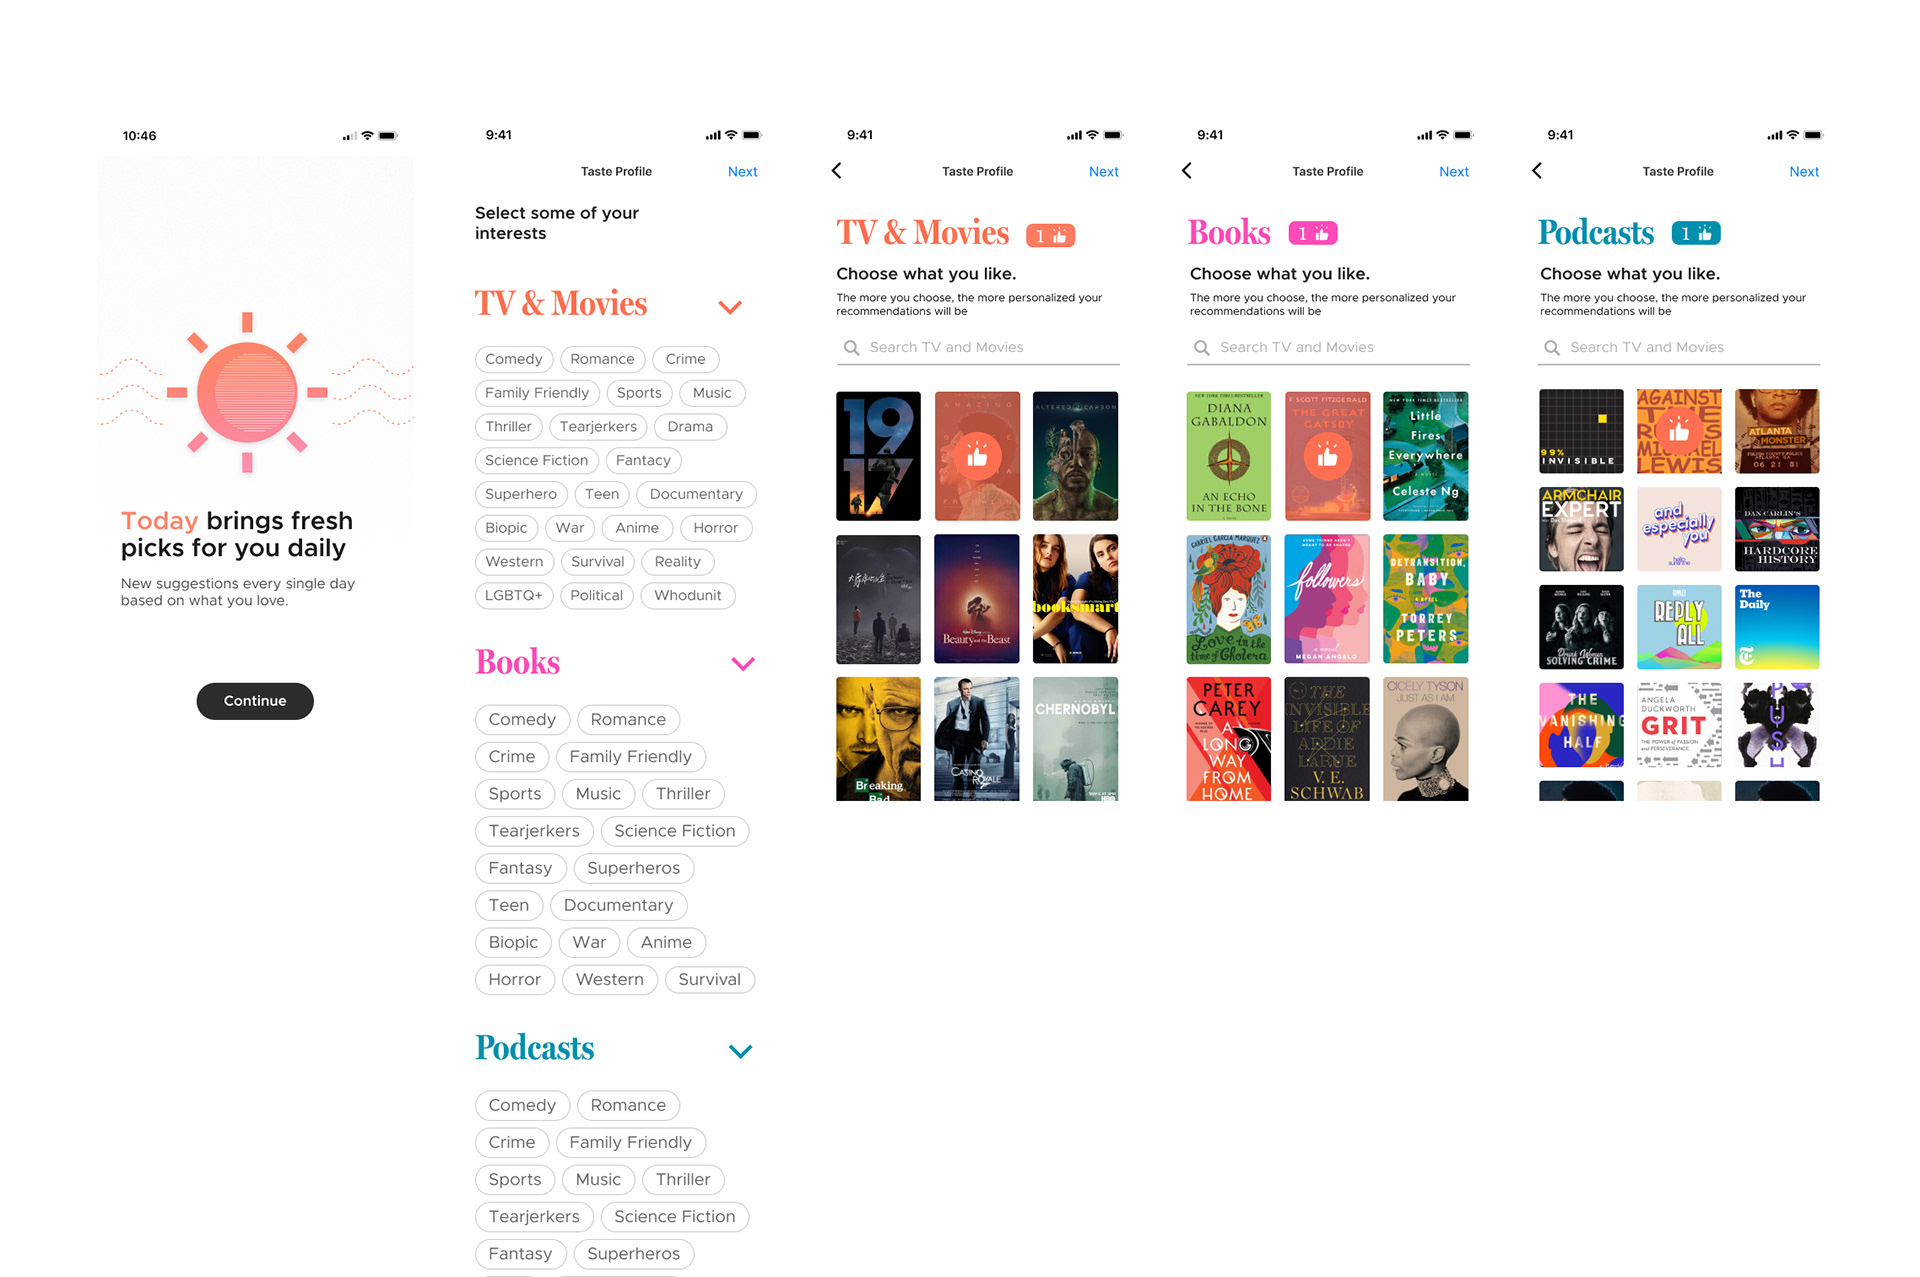The image size is (1920, 1277).
Task: Tap Next on the interests selection screen
Action: point(743,172)
